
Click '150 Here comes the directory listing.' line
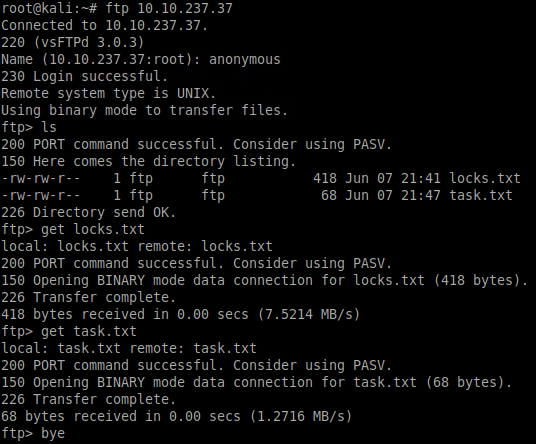point(149,162)
